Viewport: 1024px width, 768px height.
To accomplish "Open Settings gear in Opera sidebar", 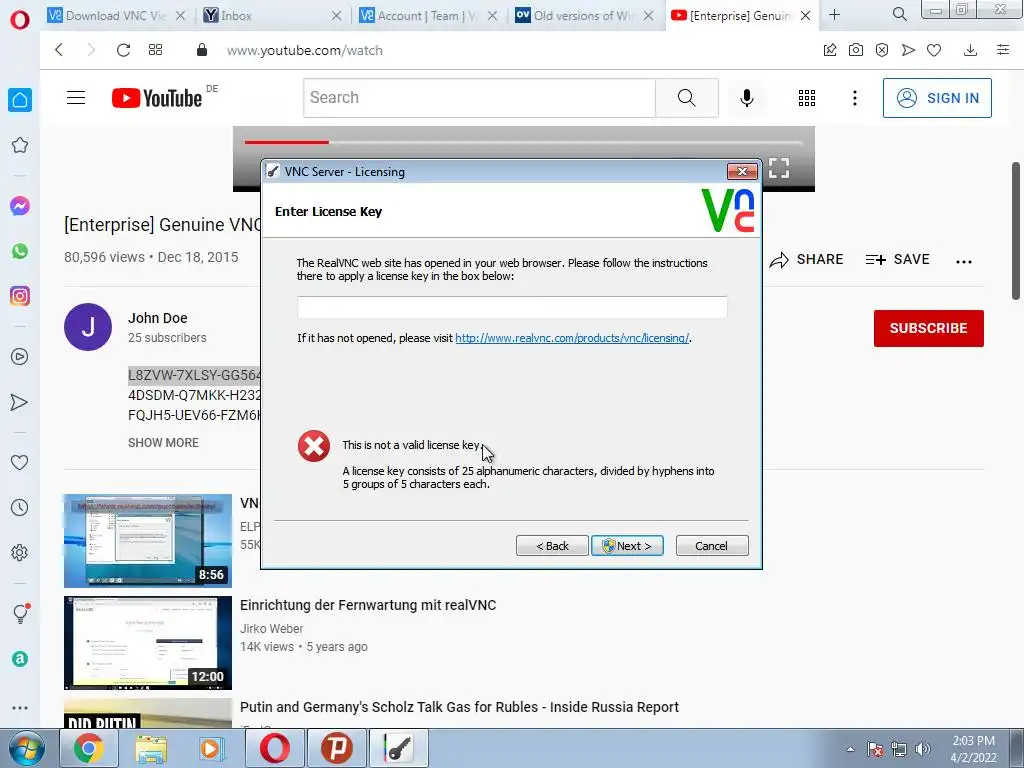I will [x=20, y=552].
